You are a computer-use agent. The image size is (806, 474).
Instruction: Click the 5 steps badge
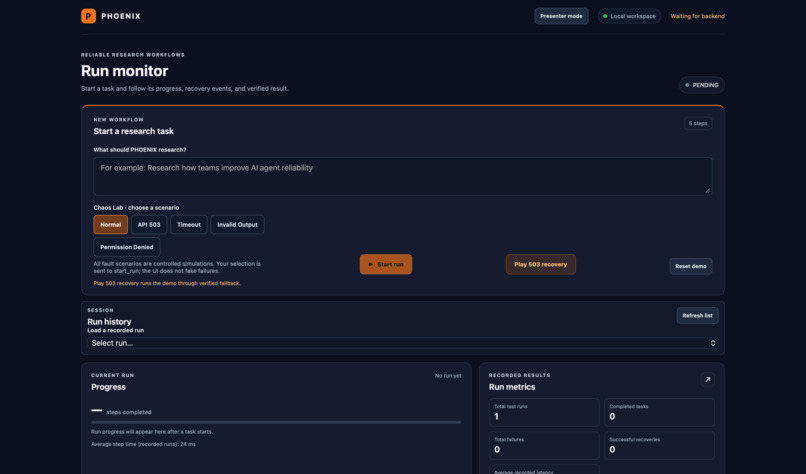coord(698,123)
